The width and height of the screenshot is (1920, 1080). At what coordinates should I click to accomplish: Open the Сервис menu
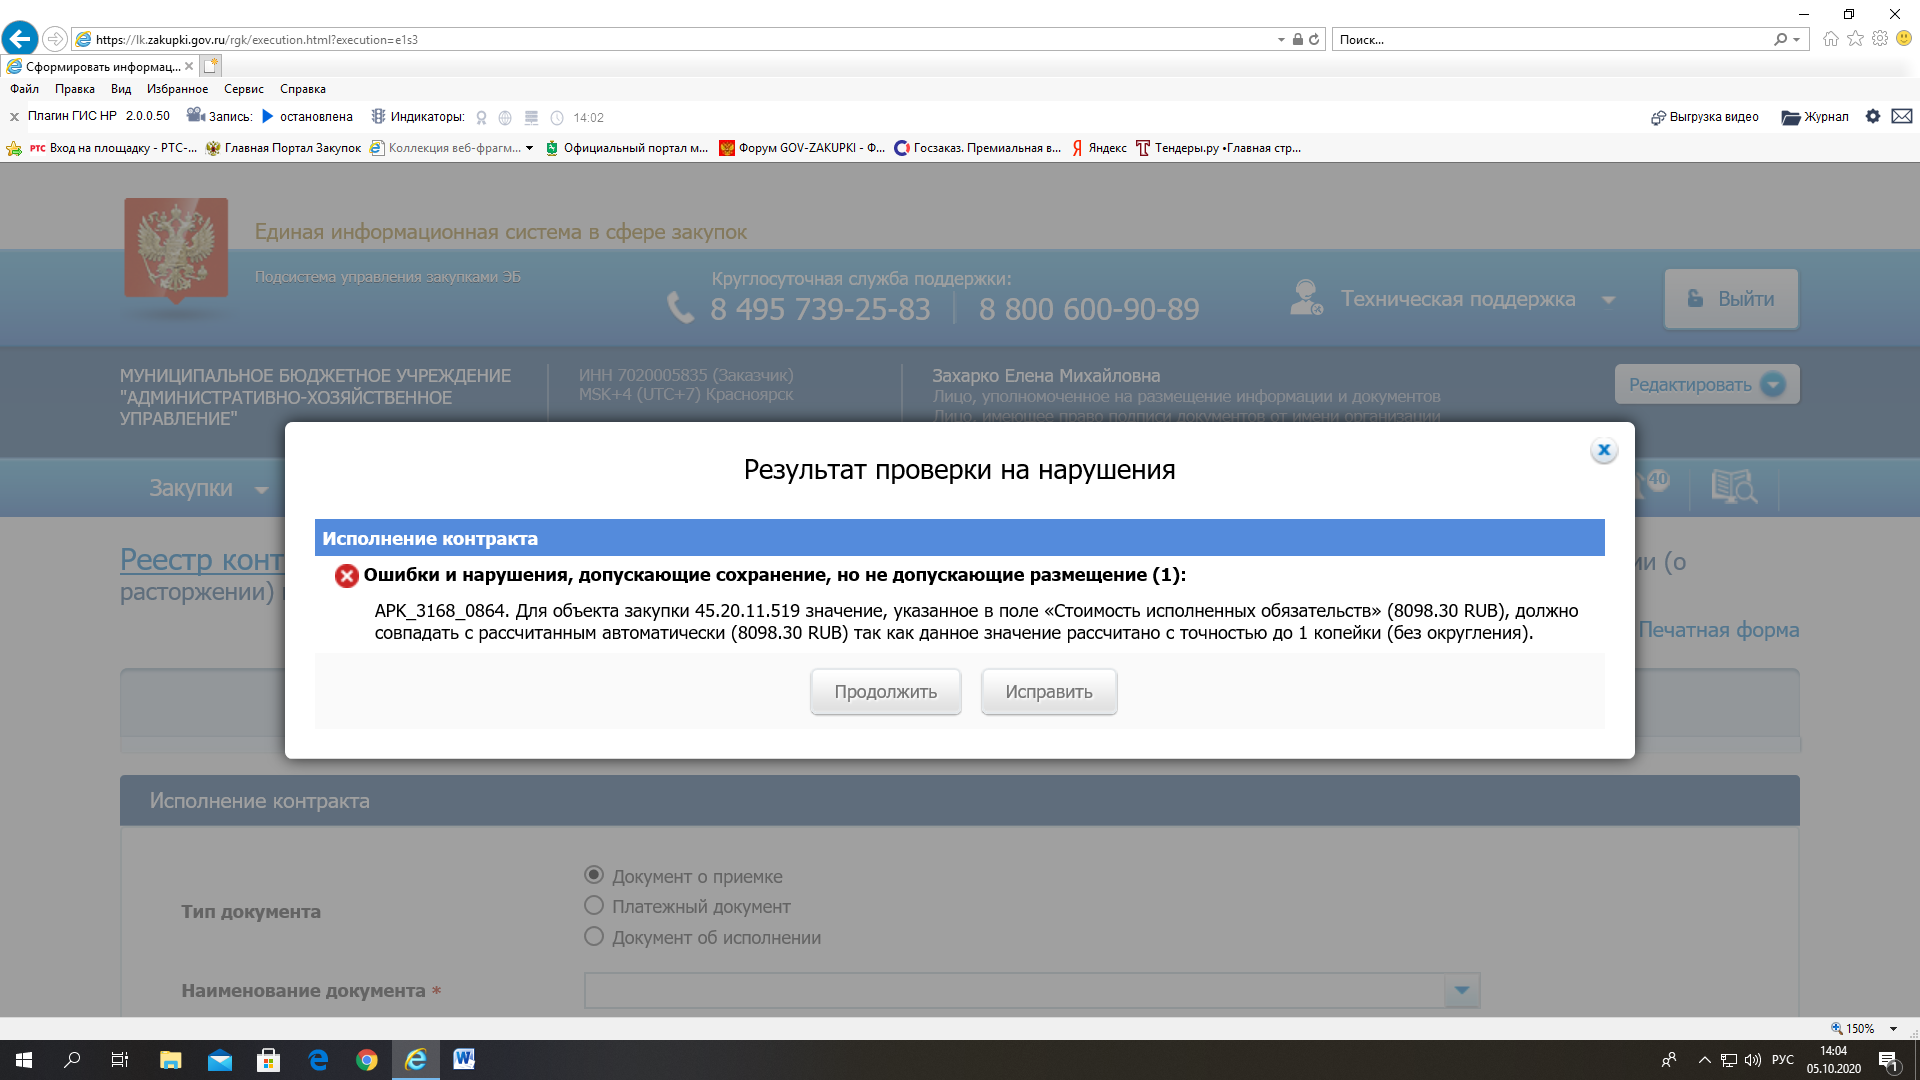(x=243, y=89)
